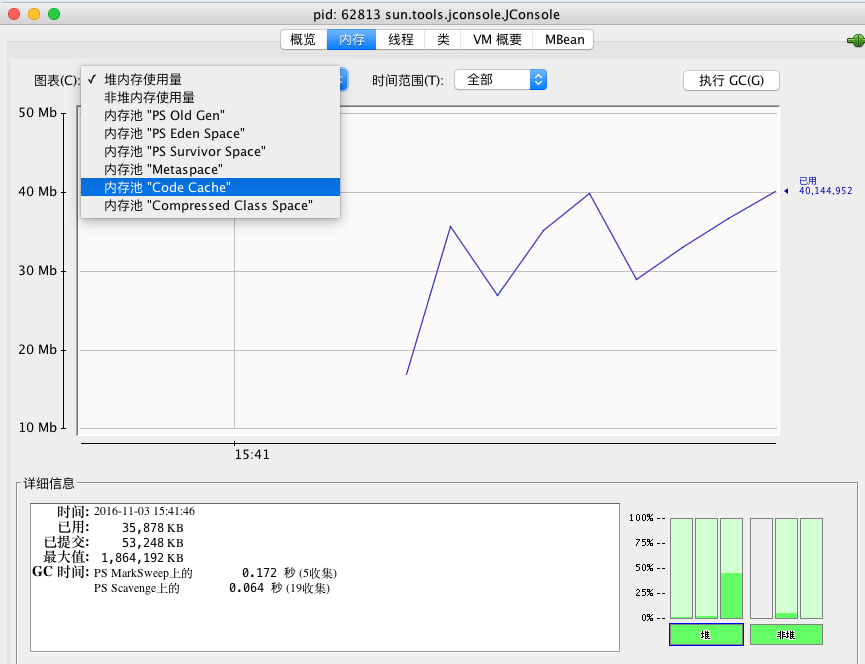
Task: Click the green 非堆 button under bars
Action: click(x=786, y=635)
